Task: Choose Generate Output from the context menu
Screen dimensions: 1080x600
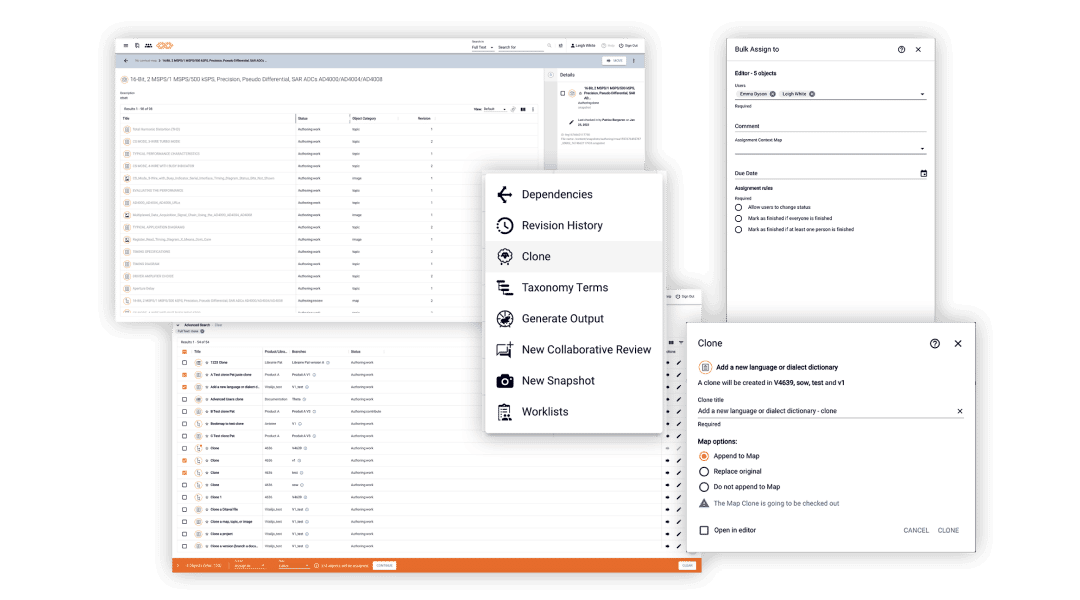Action: [562, 319]
